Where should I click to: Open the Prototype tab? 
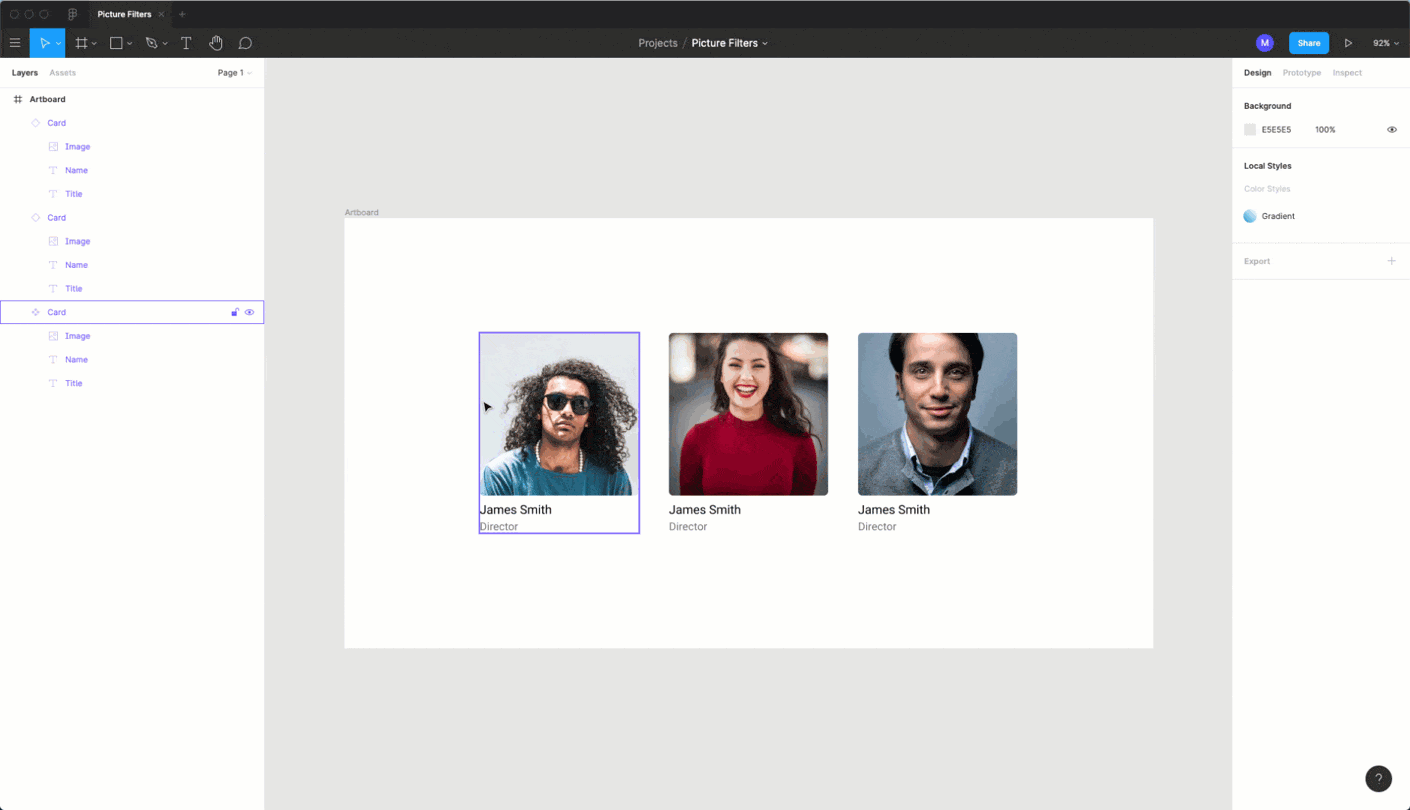click(x=1302, y=73)
